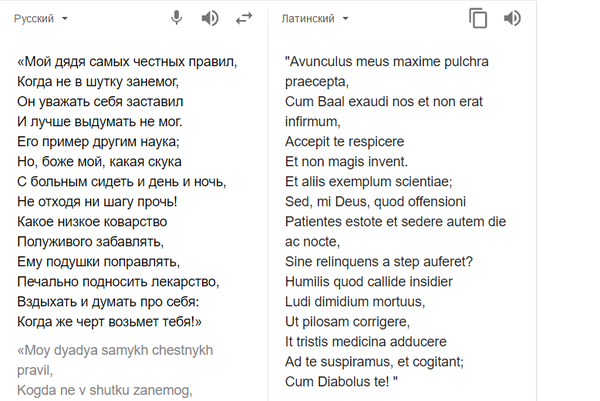Click the translated line 'Sed, mi Deus, quod offensioni'
Image resolution: width=600 pixels, height=401 pixels.
pos(383,201)
